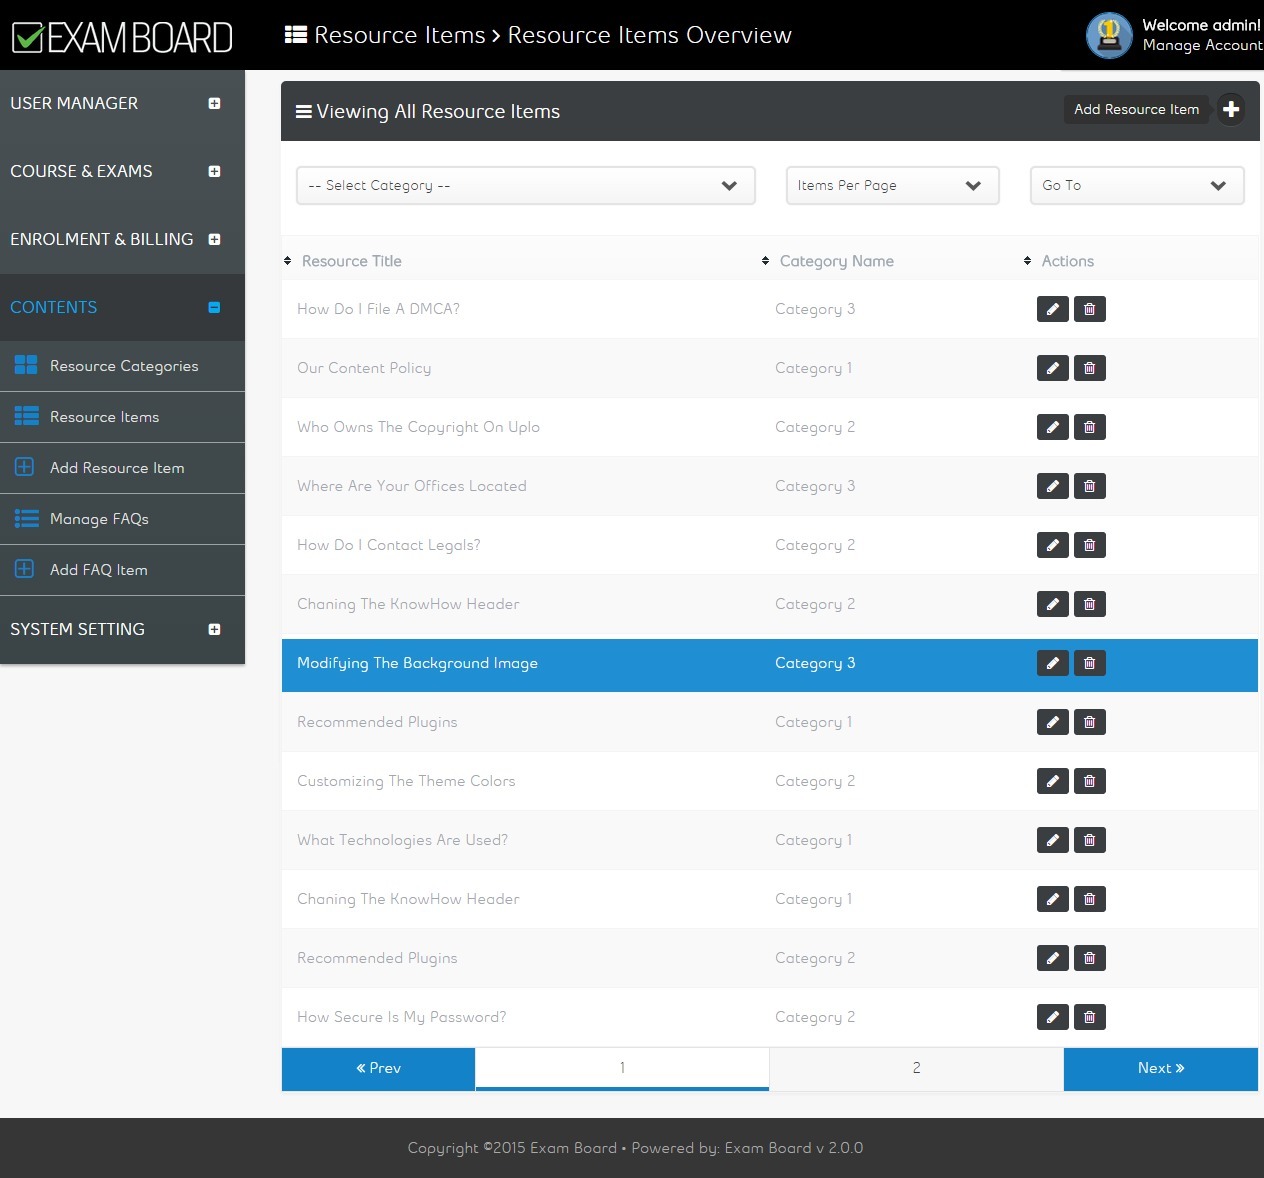Click the Exam Board logo

pos(122,38)
